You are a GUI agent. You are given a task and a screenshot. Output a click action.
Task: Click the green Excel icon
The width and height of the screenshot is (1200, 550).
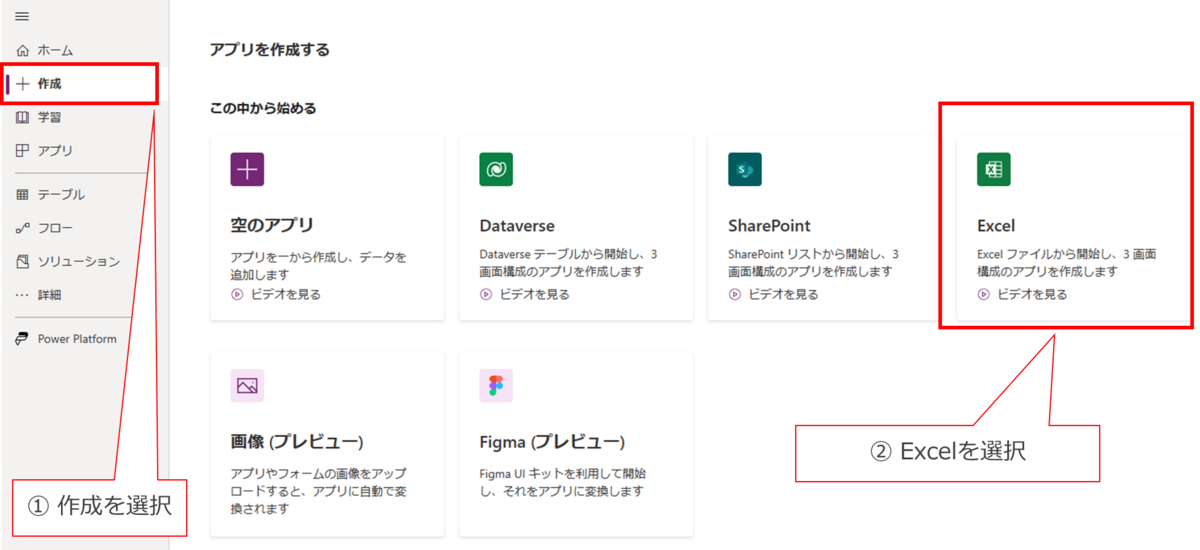click(x=994, y=169)
